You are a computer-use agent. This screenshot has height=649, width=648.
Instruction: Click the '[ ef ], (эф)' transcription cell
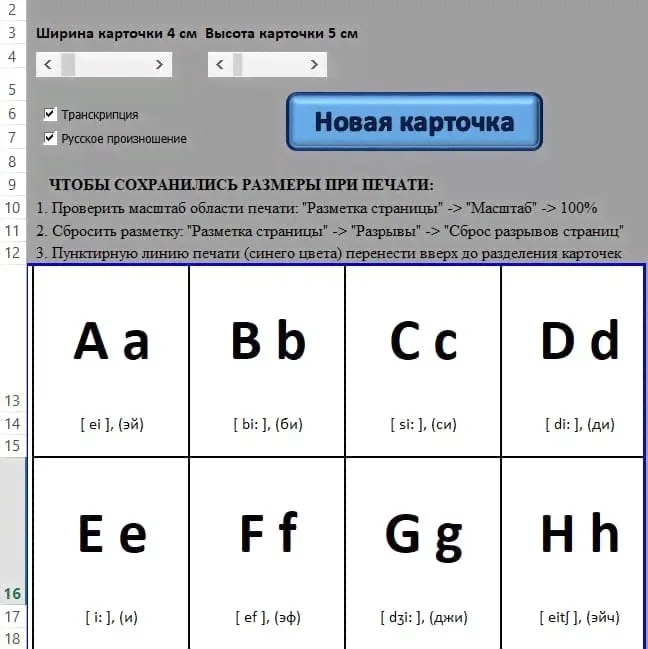pos(267,617)
